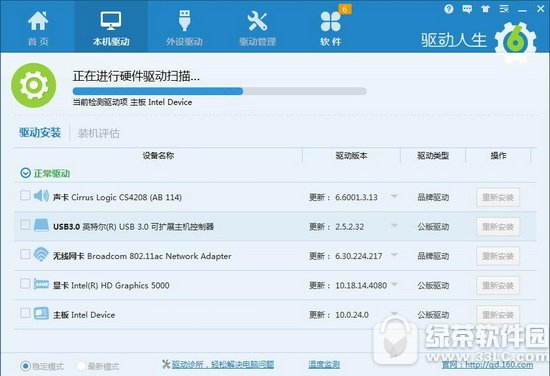Click 品牌驱动 in the sound card row
The image size is (550, 376).
[433, 197]
